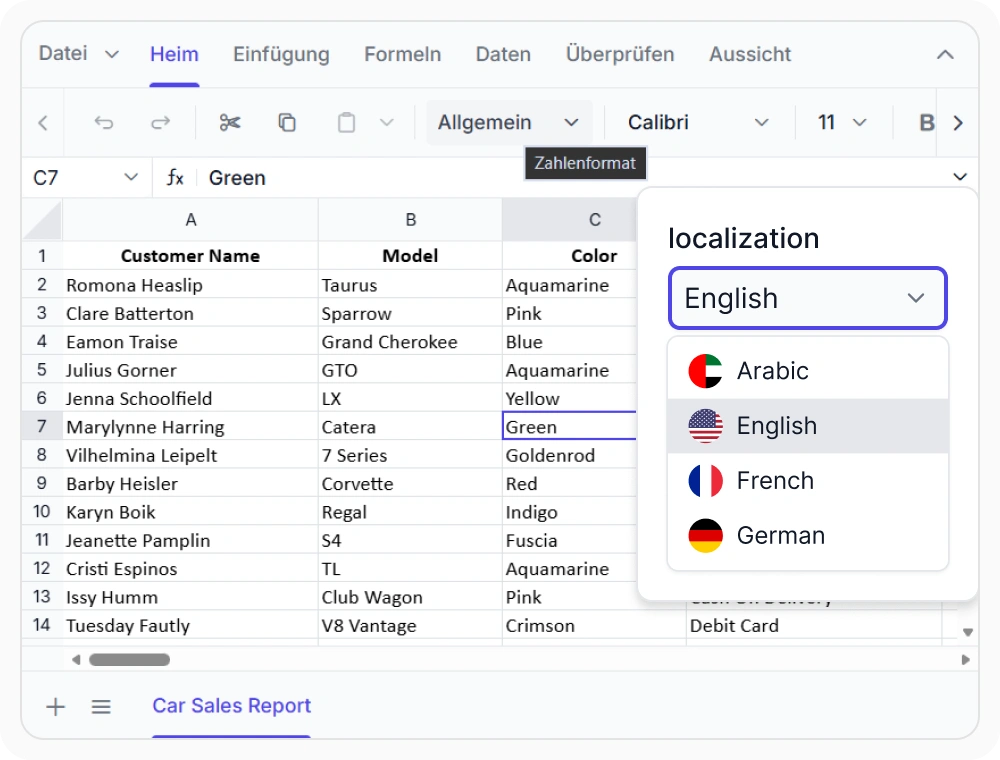Collapse the ribbon with the up chevron
Image resolution: width=1000 pixels, height=760 pixels.
[945, 55]
